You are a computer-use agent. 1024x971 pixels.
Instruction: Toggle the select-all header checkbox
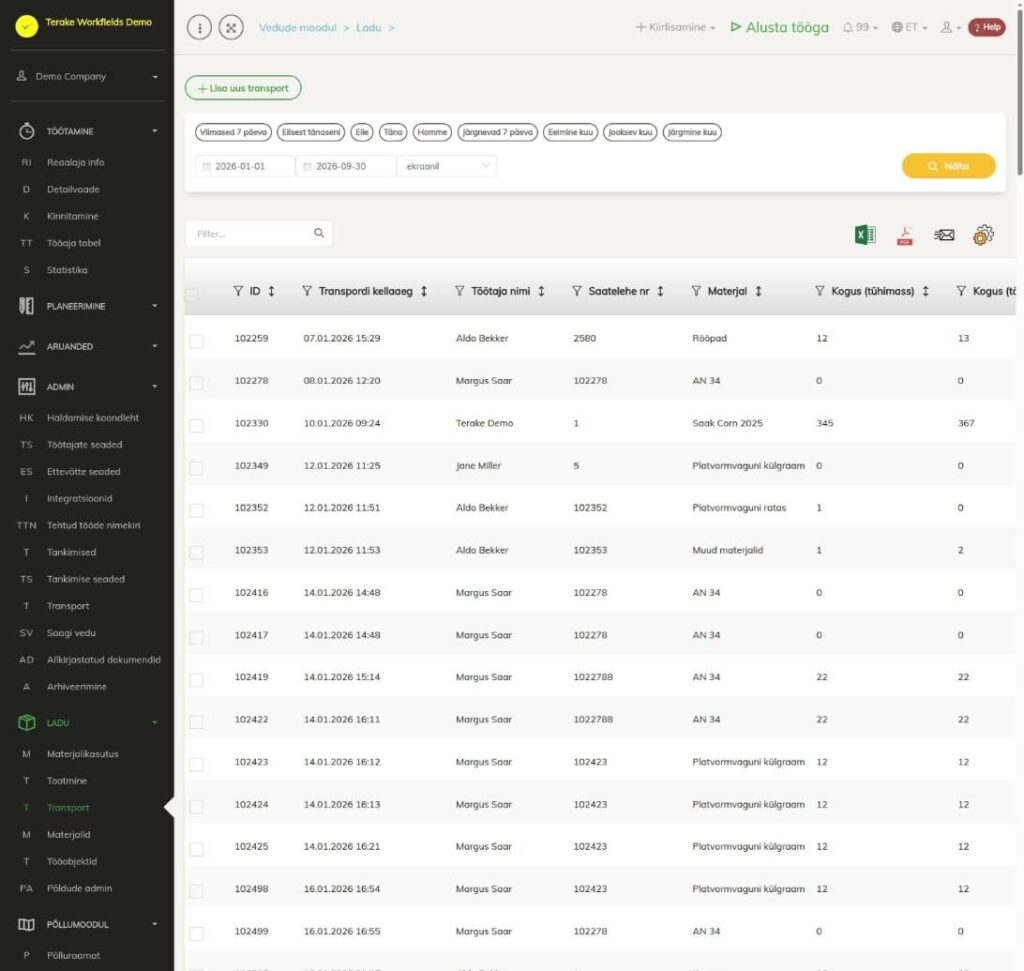point(192,295)
